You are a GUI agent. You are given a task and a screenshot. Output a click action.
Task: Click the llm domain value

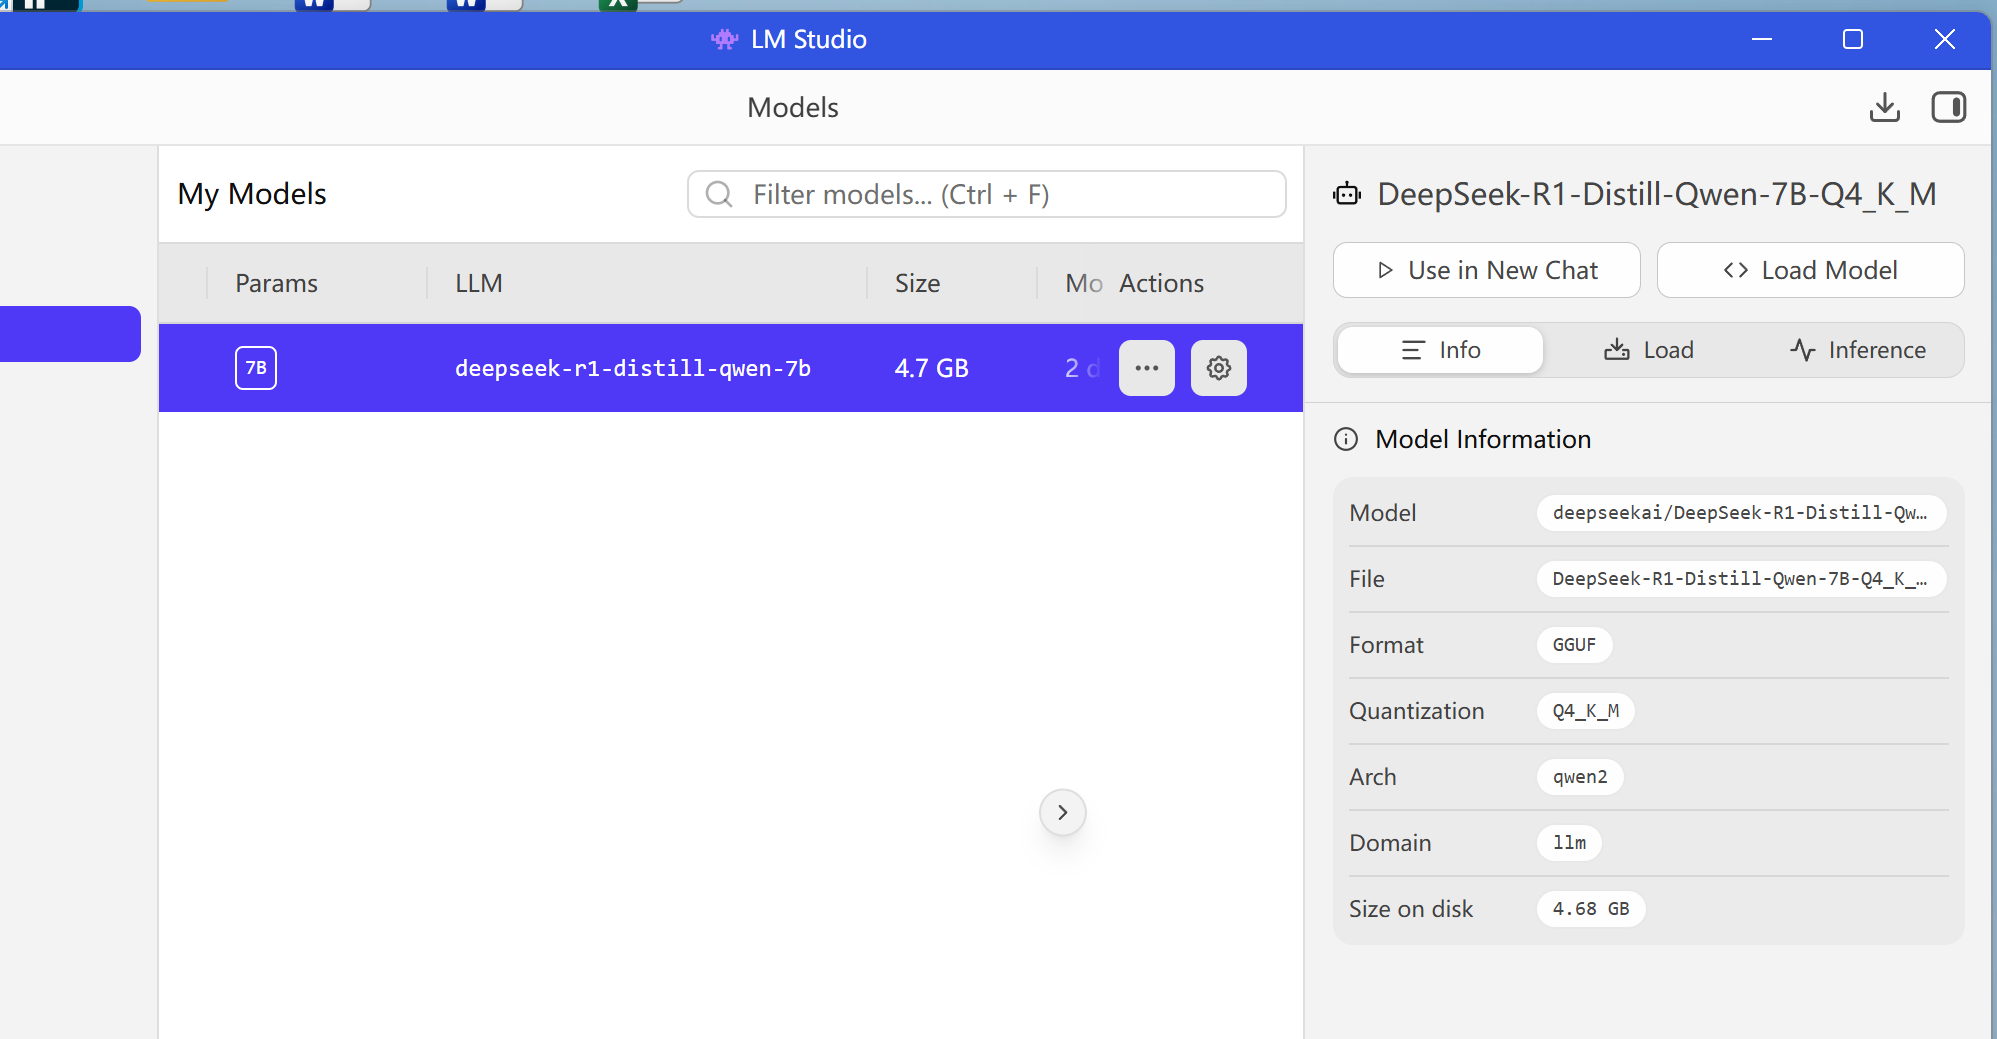[x=1569, y=843]
